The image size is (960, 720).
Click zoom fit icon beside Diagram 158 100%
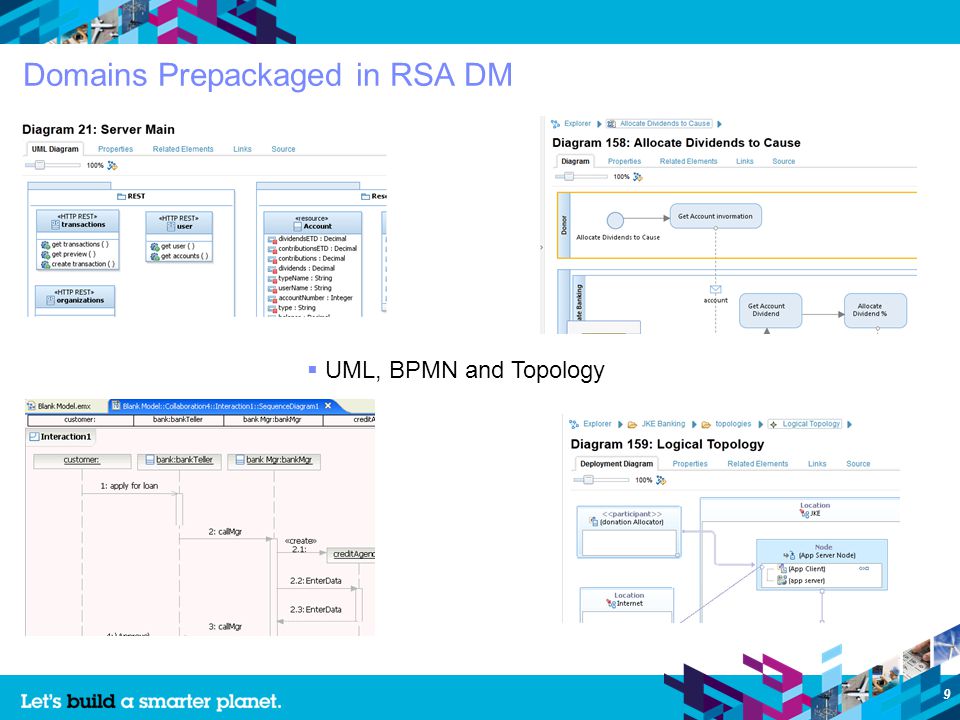click(637, 177)
